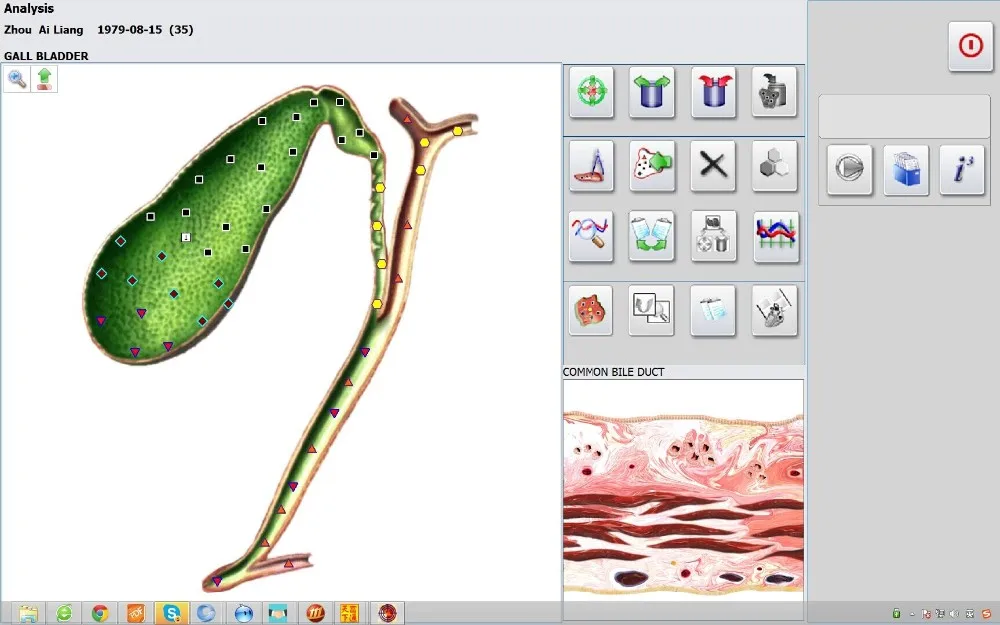Screen dimensions: 1000x625
Task: Click the green crosshair target icon
Action: [x=590, y=93]
